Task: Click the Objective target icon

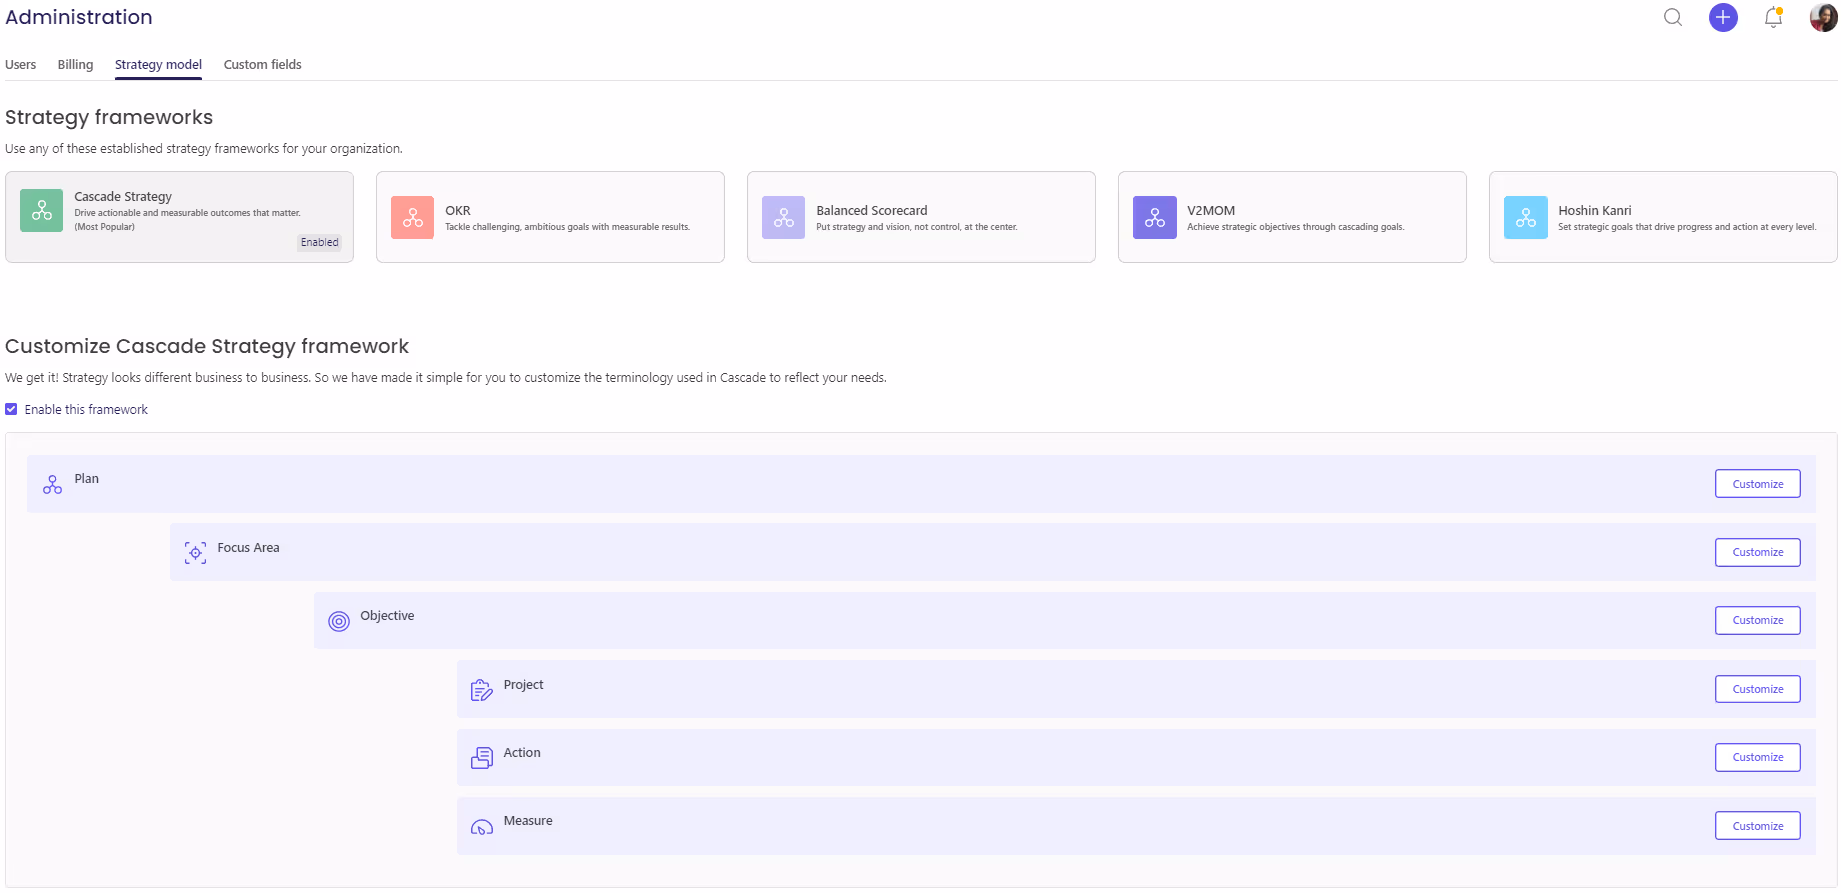Action: click(339, 621)
